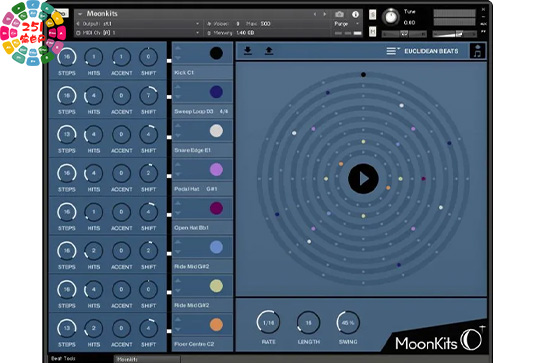535x363 pixels.
Task: Open the MIDI Ch dropdown
Action: (138, 33)
